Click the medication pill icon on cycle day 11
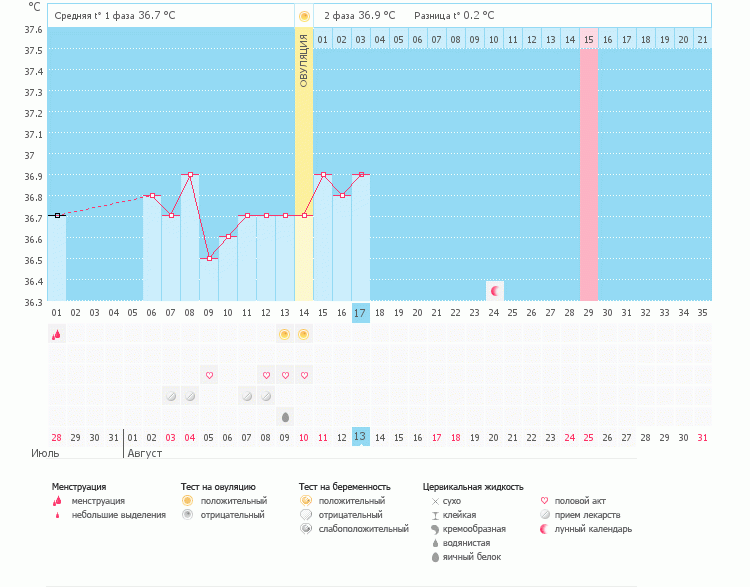The width and height of the screenshot is (750, 587). pos(247,396)
